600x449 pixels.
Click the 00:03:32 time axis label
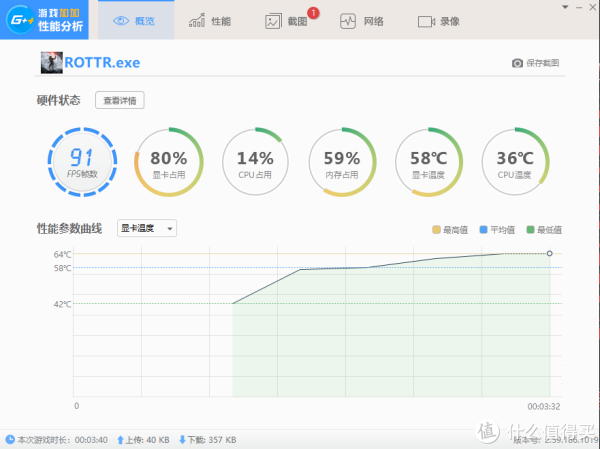pos(544,407)
